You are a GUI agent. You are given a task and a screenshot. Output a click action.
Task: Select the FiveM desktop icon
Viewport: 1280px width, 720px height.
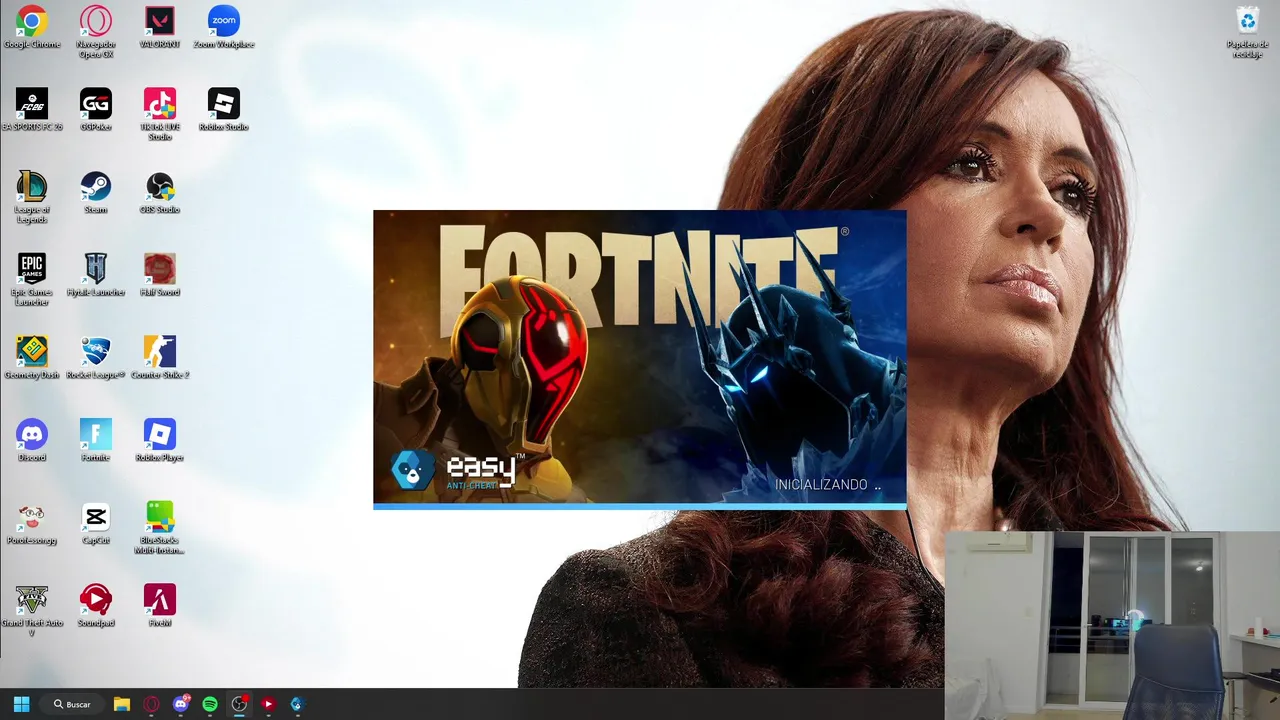[160, 608]
